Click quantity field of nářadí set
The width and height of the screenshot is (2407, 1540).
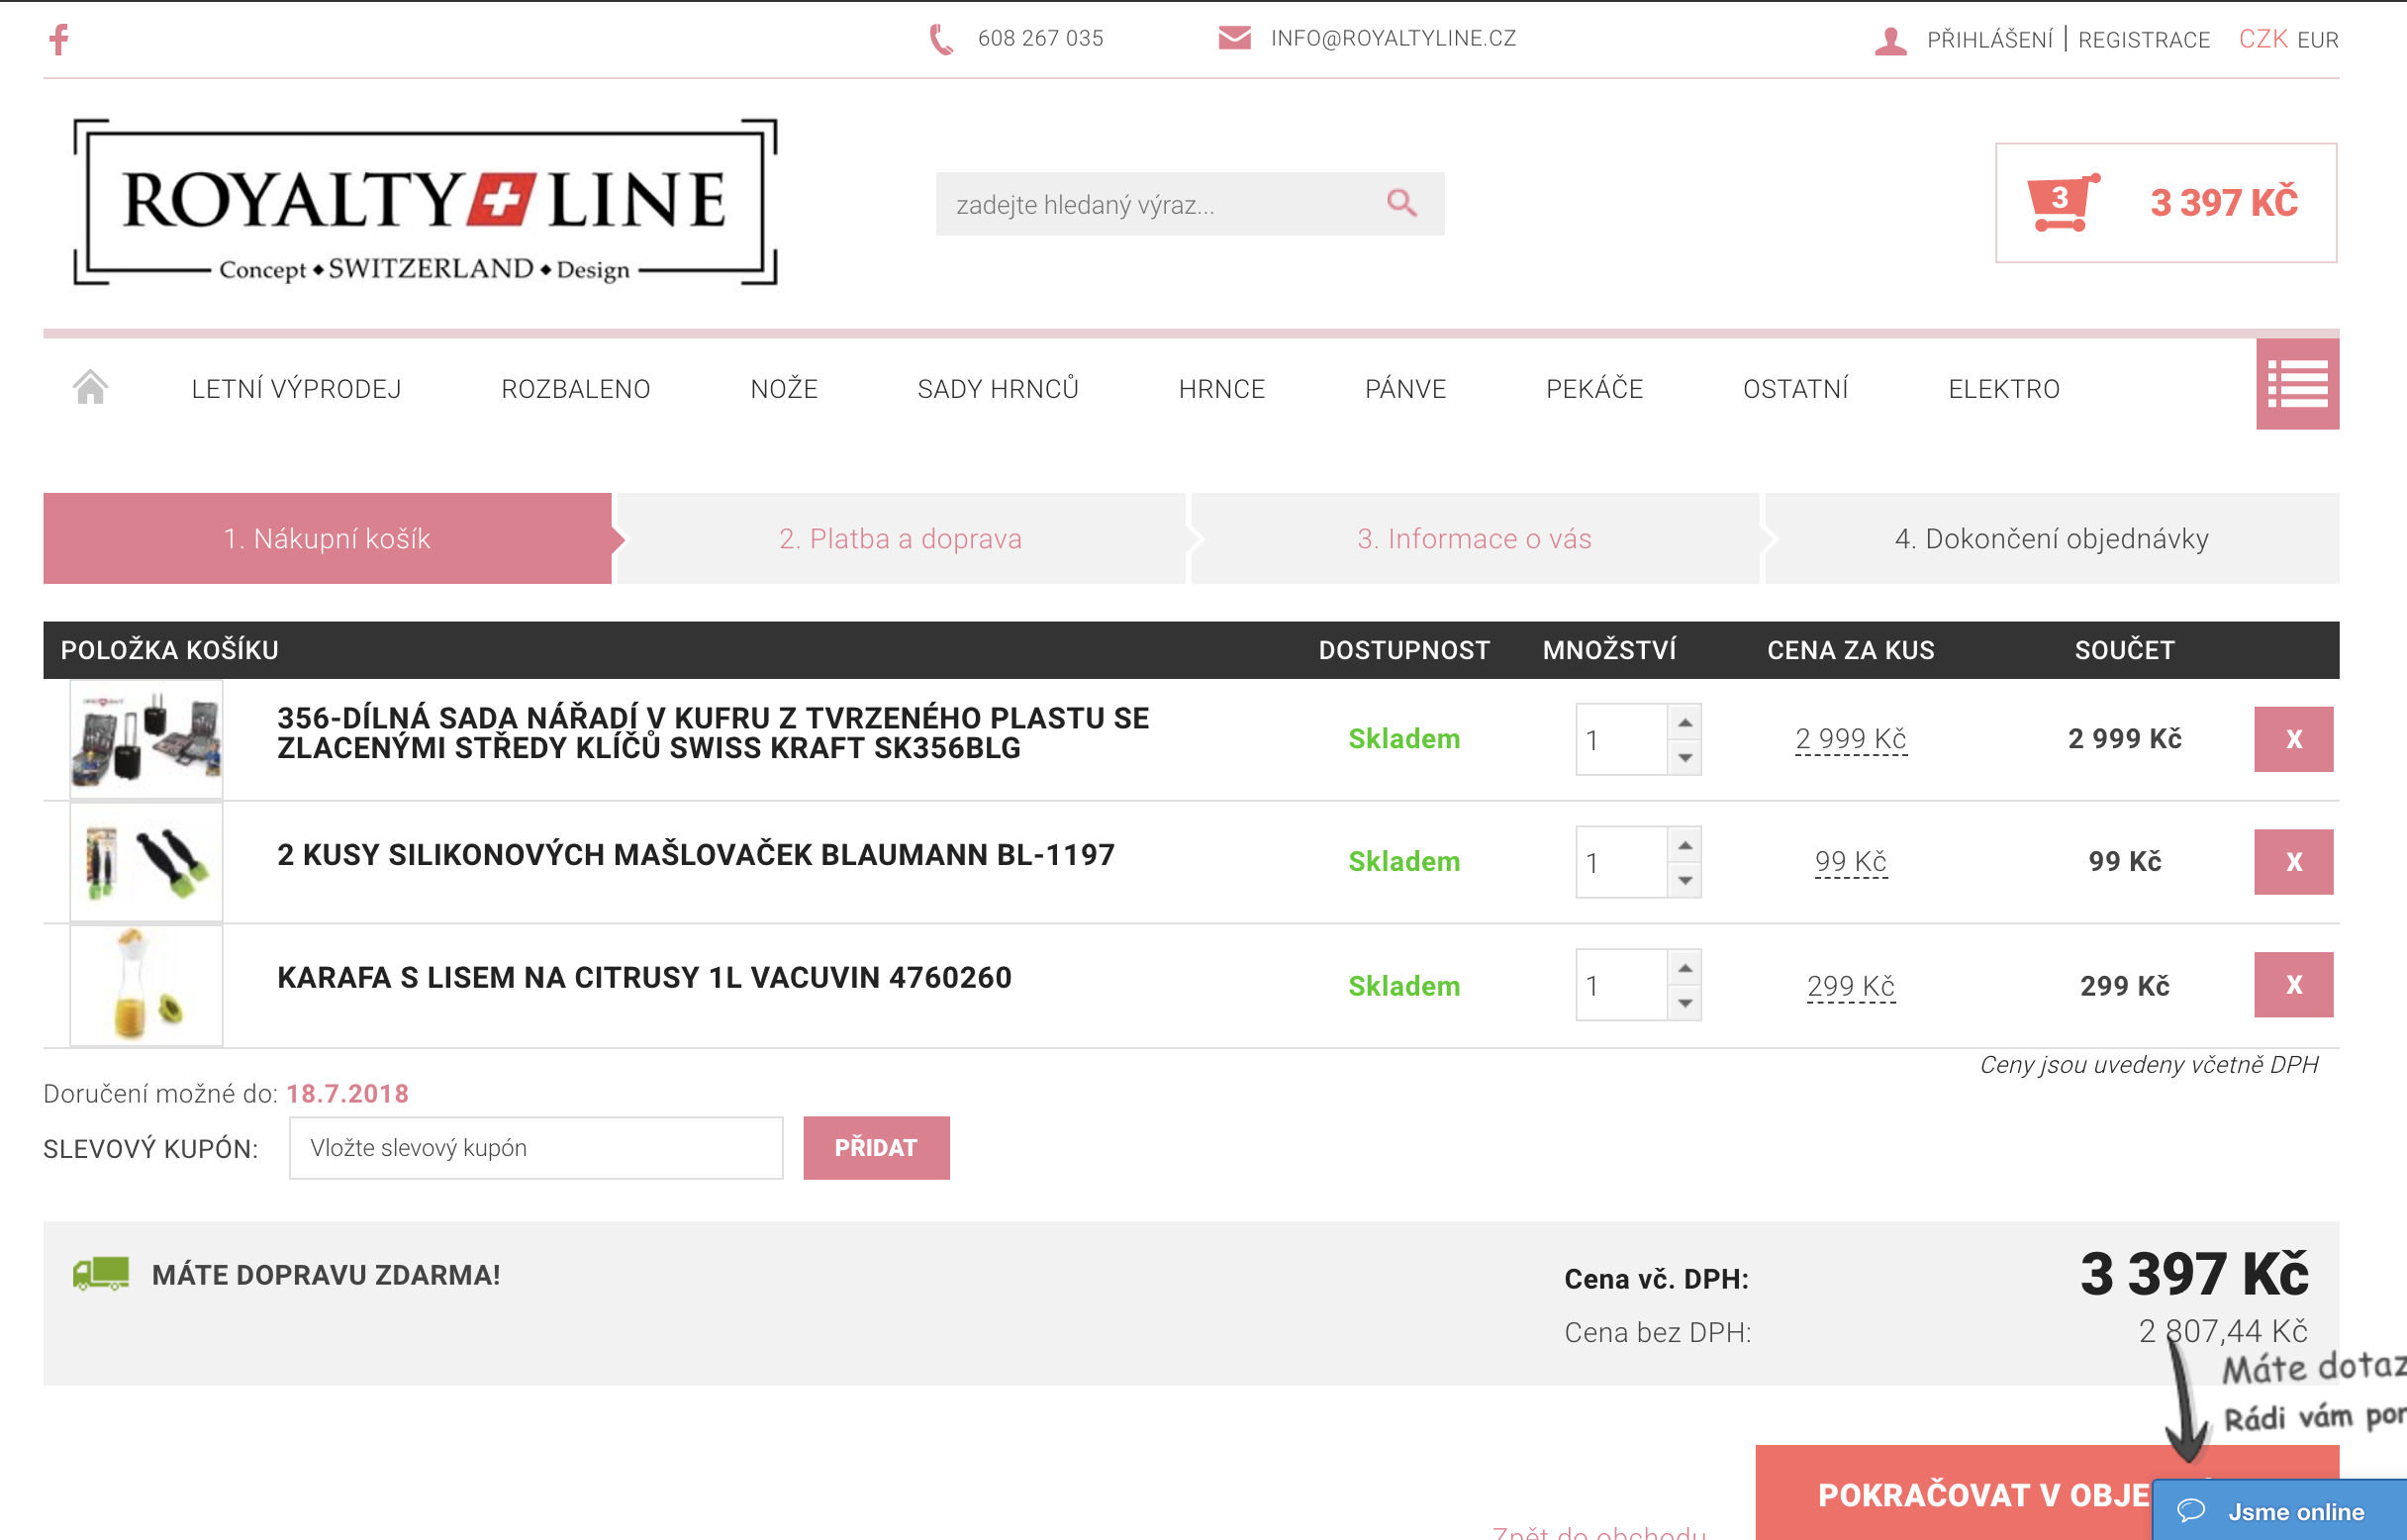pos(1621,740)
